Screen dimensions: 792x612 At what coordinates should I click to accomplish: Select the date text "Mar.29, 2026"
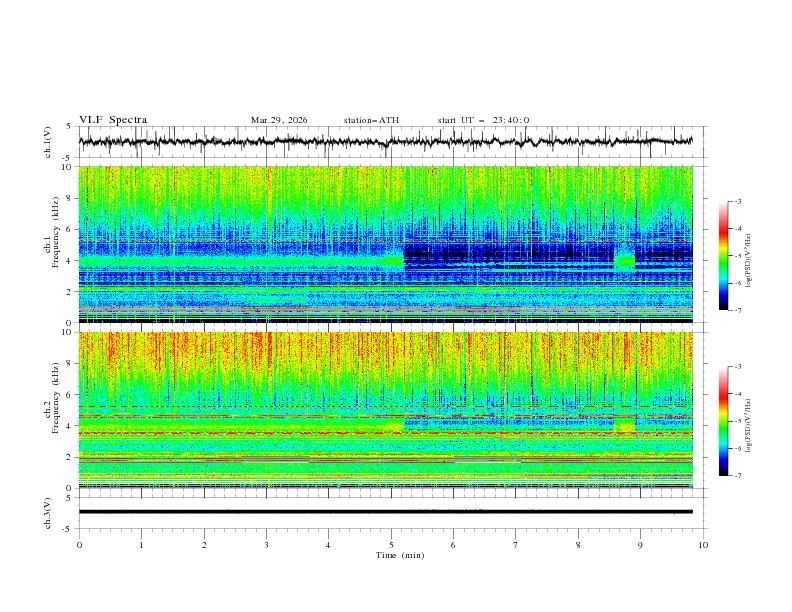click(x=279, y=120)
